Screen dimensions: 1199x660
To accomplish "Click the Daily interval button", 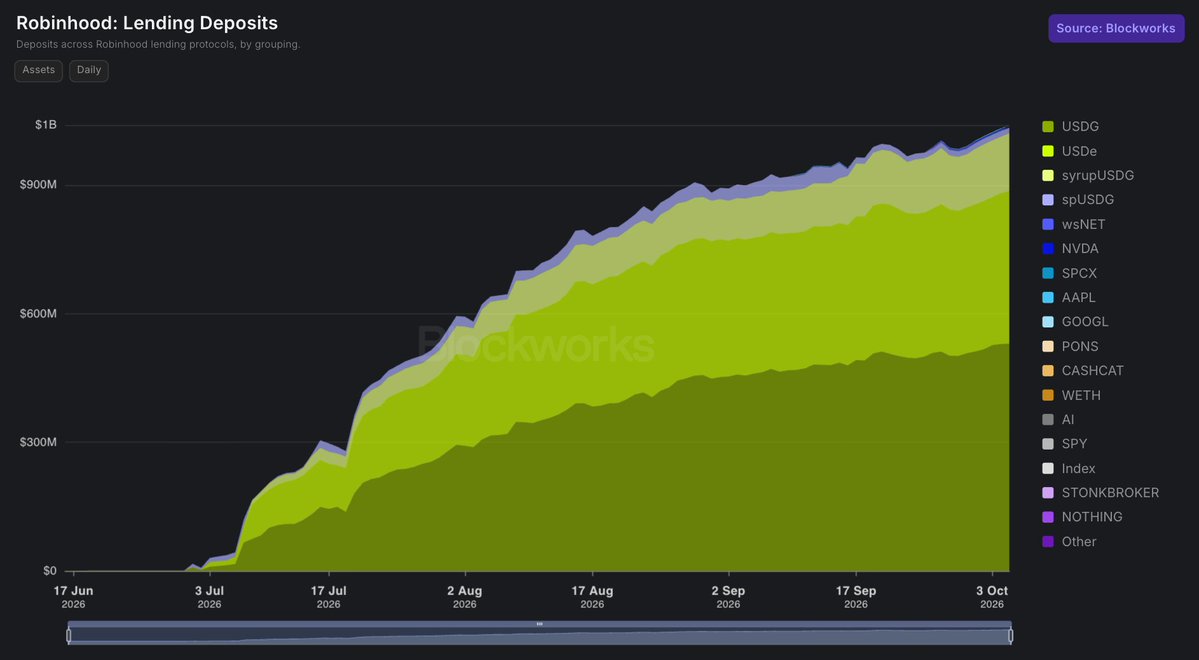I will (89, 70).
